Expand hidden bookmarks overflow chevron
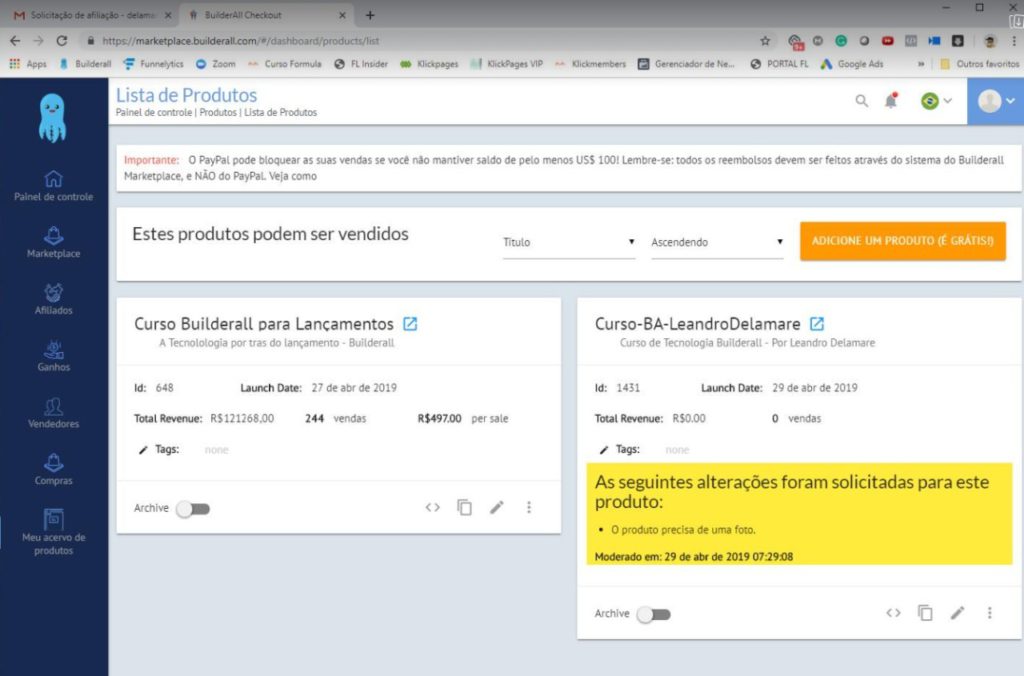1024x676 pixels. click(x=921, y=64)
